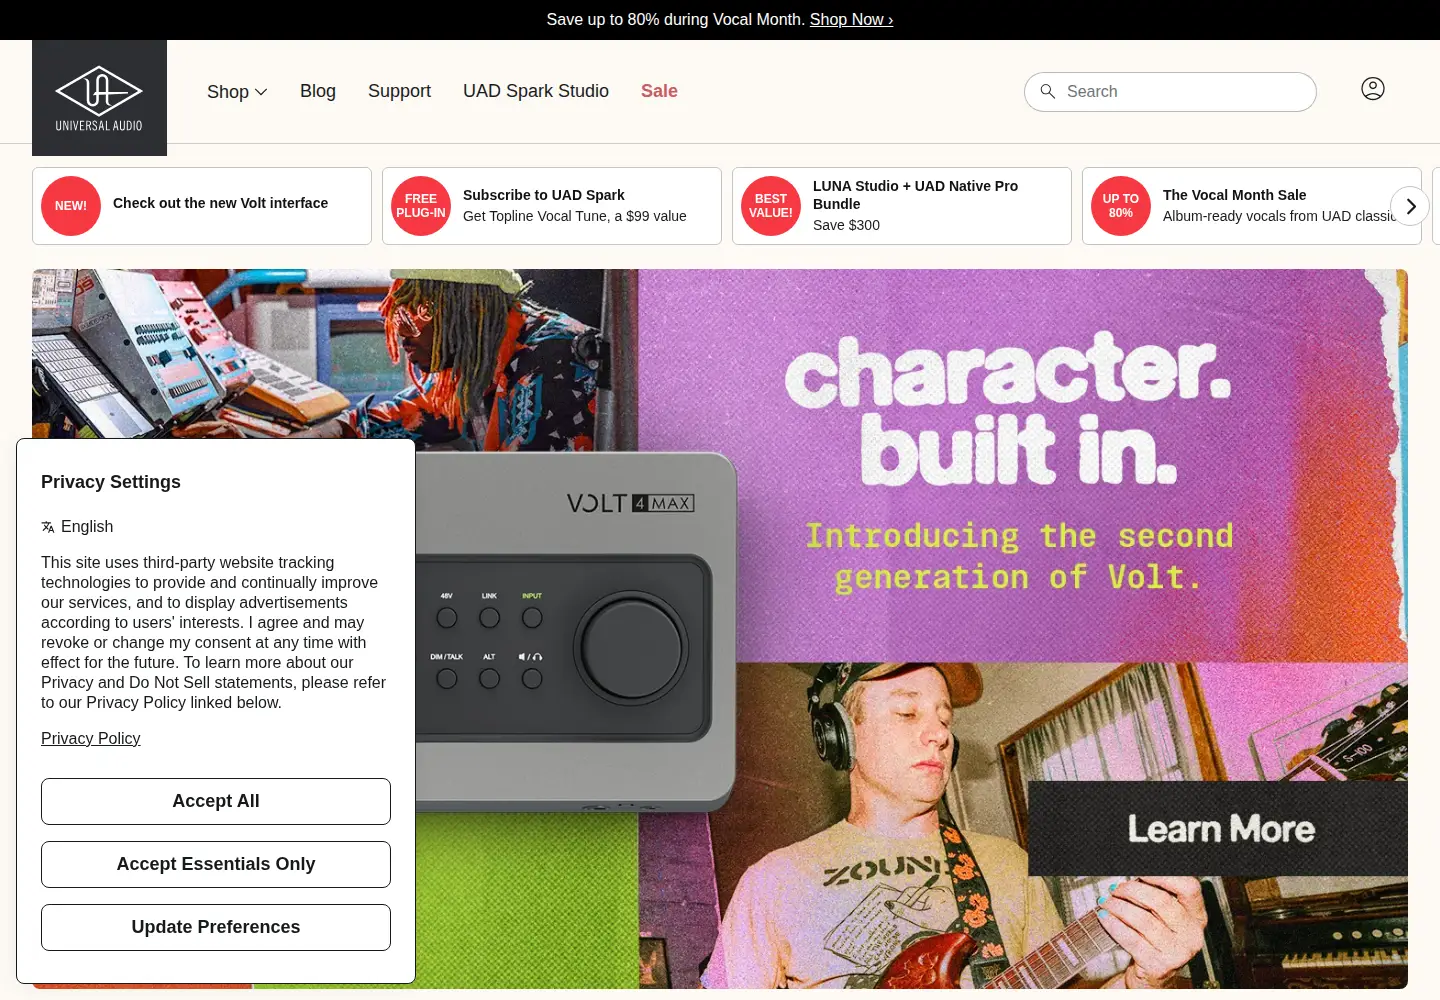1440x1000 pixels.
Task: Open UAD Spark Studio page
Action: coord(536,91)
